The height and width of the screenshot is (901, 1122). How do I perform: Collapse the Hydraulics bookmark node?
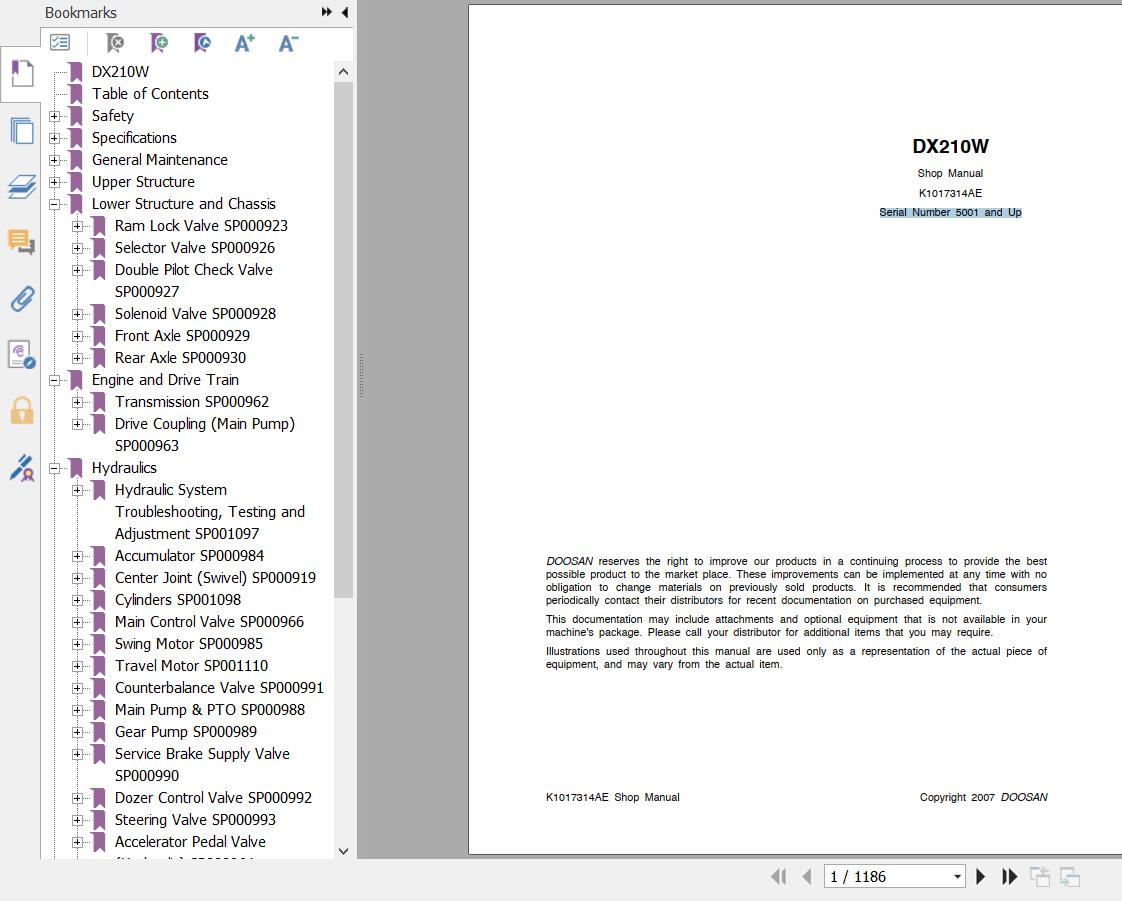click(x=54, y=468)
